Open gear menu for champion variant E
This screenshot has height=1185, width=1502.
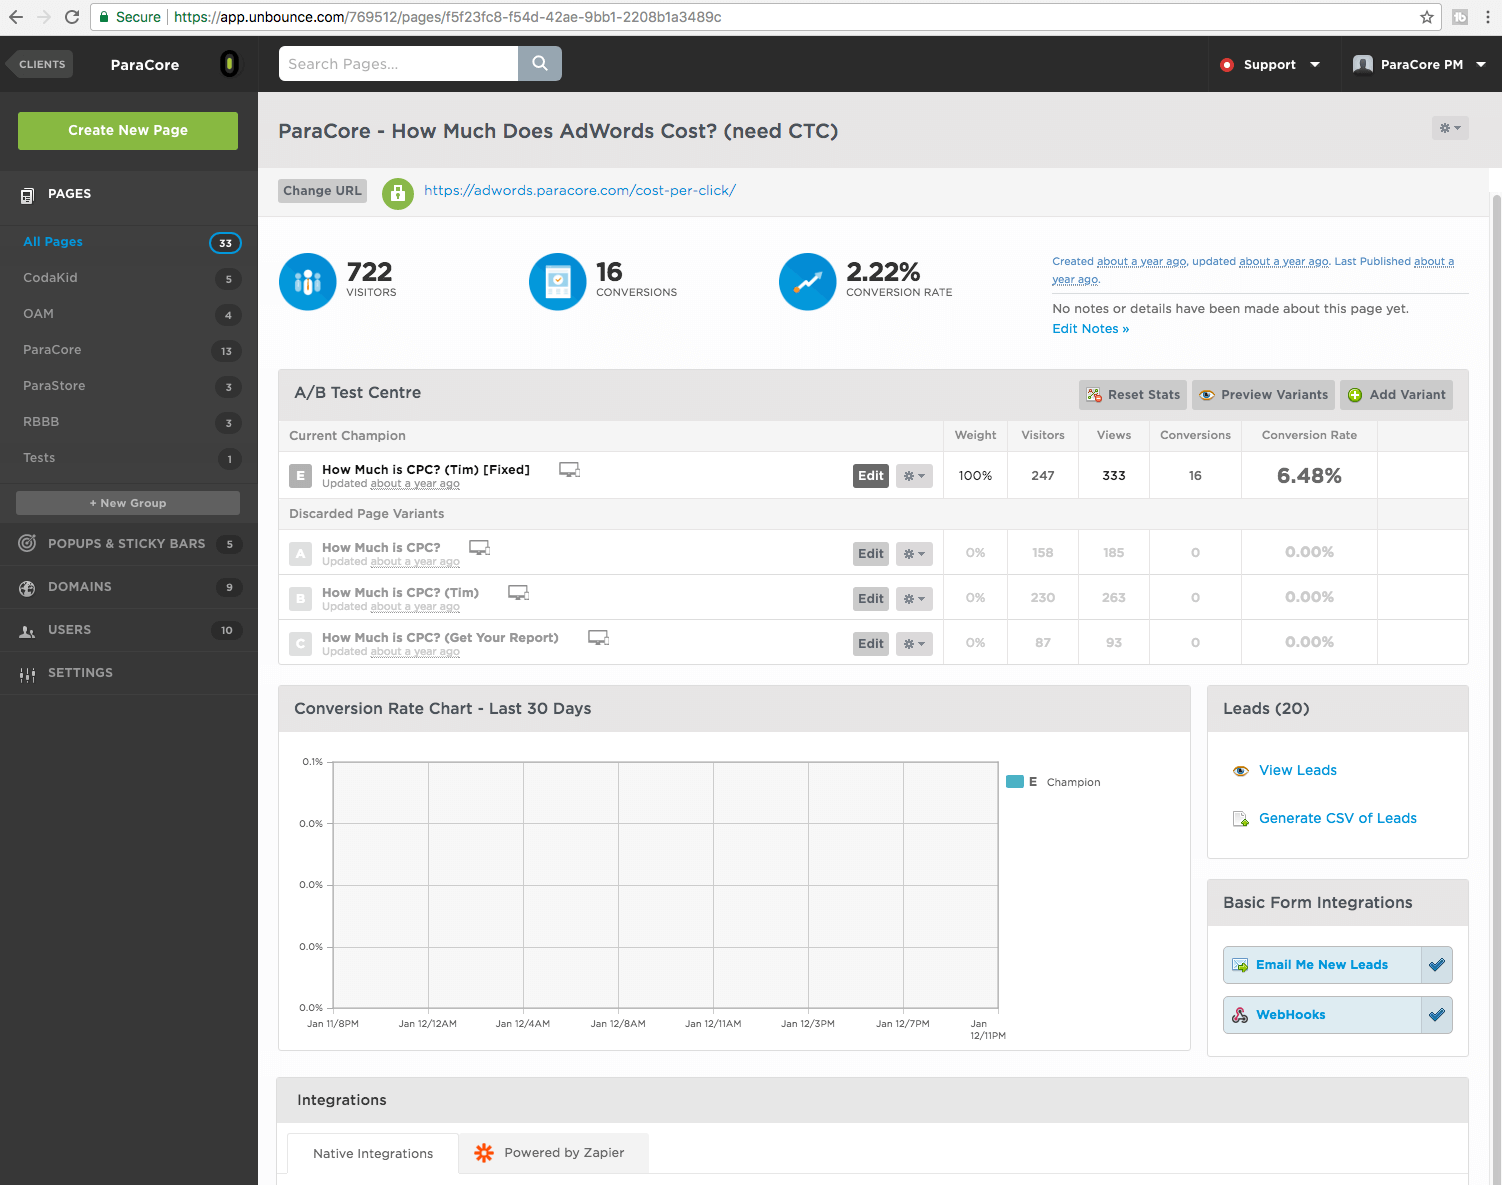(914, 476)
